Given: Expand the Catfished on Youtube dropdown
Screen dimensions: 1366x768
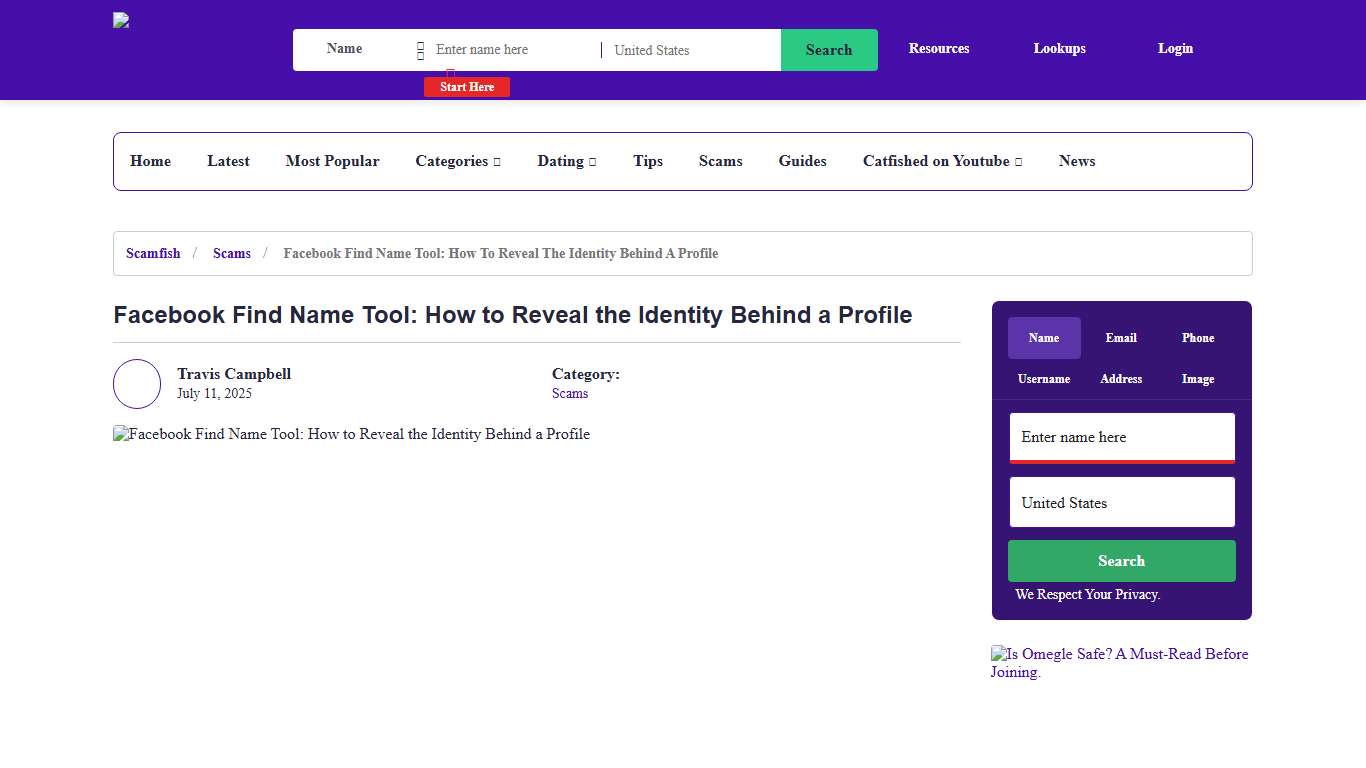Looking at the screenshot, I should tap(941, 161).
